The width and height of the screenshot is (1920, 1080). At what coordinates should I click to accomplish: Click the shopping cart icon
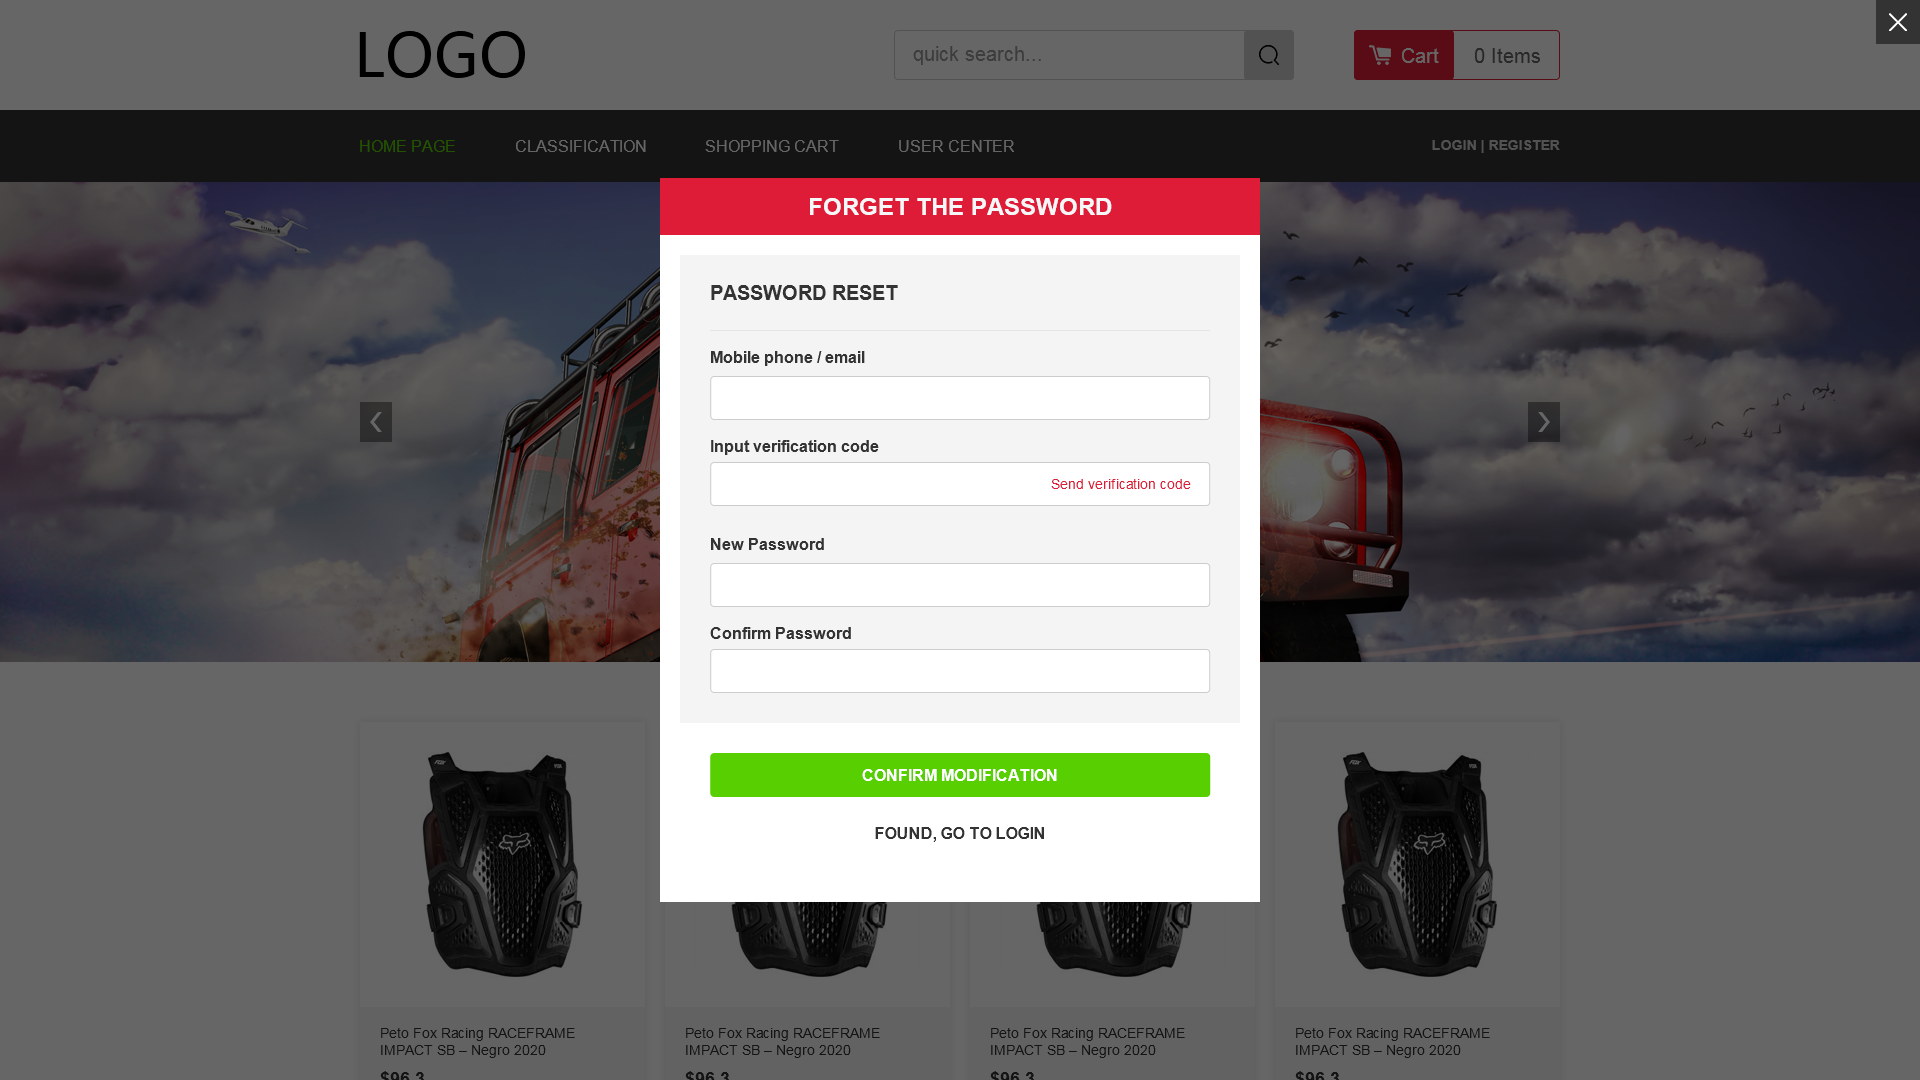pyautogui.click(x=1381, y=55)
